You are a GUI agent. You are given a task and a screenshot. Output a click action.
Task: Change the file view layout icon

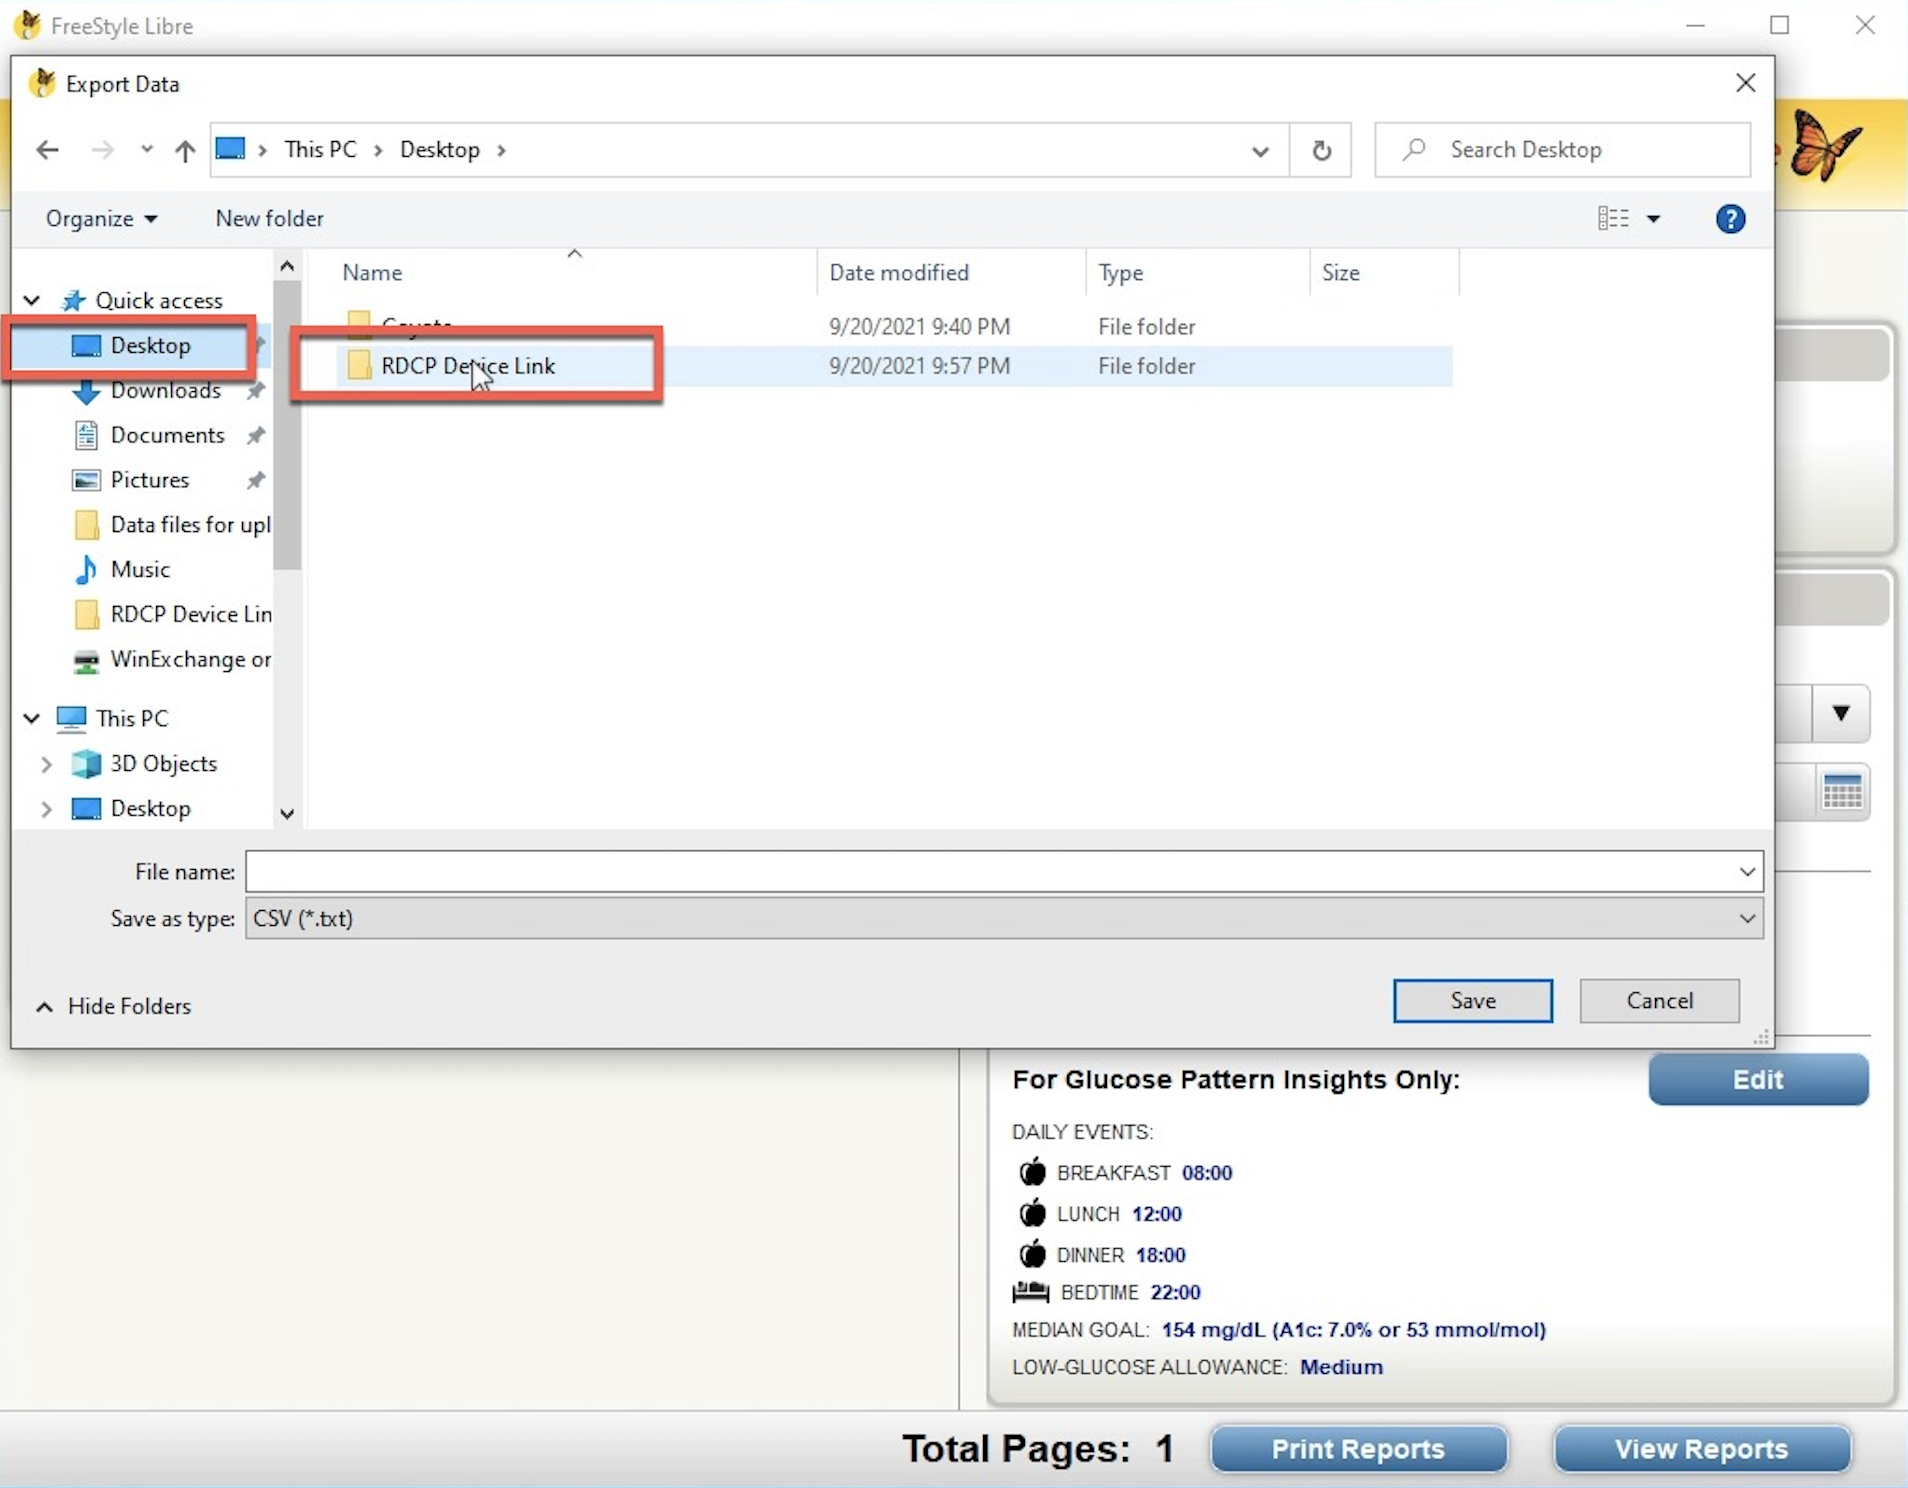1613,218
